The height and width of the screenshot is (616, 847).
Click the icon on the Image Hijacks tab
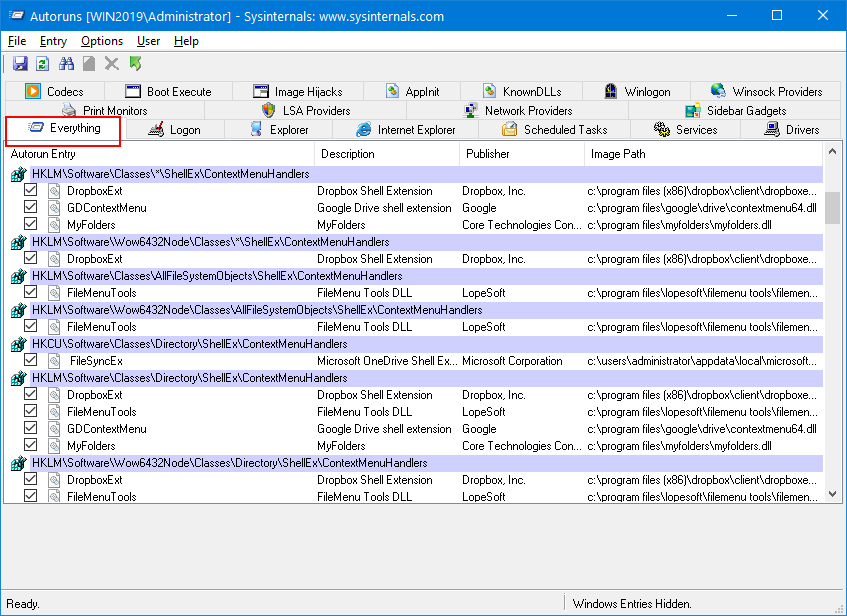(261, 91)
